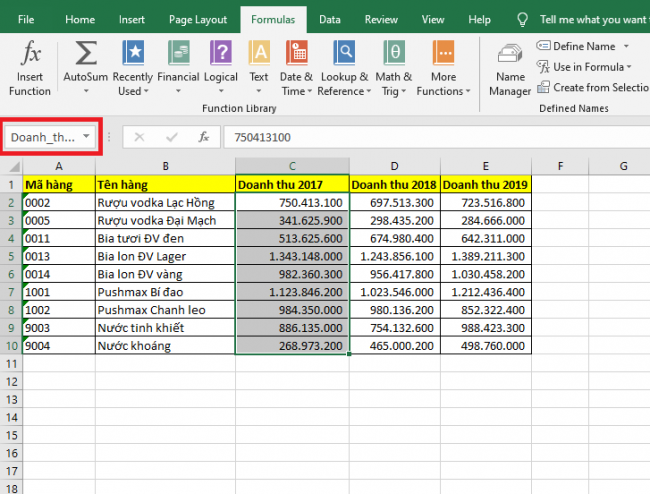Click the formula bar fx button

(203, 137)
